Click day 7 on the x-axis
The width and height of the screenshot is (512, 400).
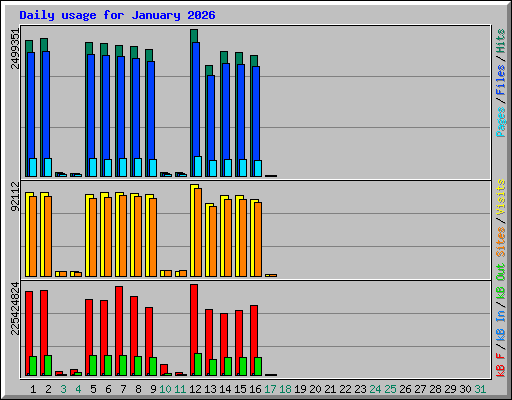(123, 389)
